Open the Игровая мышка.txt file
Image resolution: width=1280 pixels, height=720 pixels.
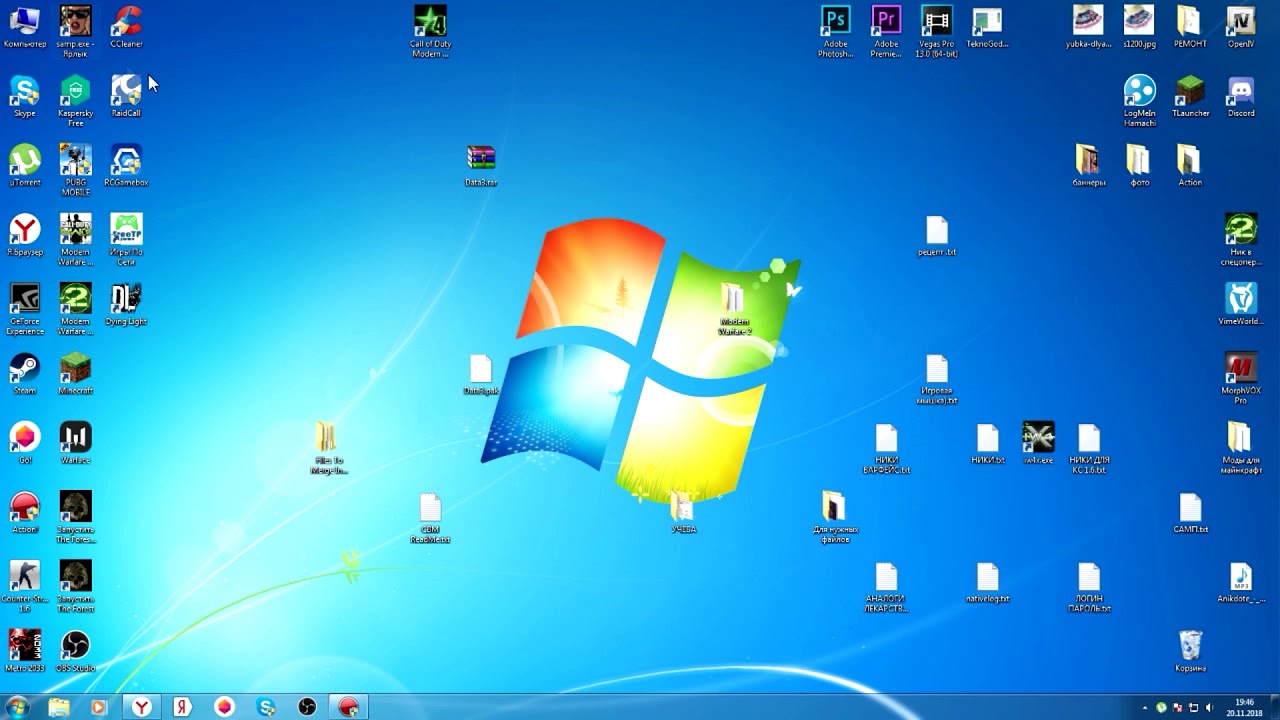click(937, 379)
